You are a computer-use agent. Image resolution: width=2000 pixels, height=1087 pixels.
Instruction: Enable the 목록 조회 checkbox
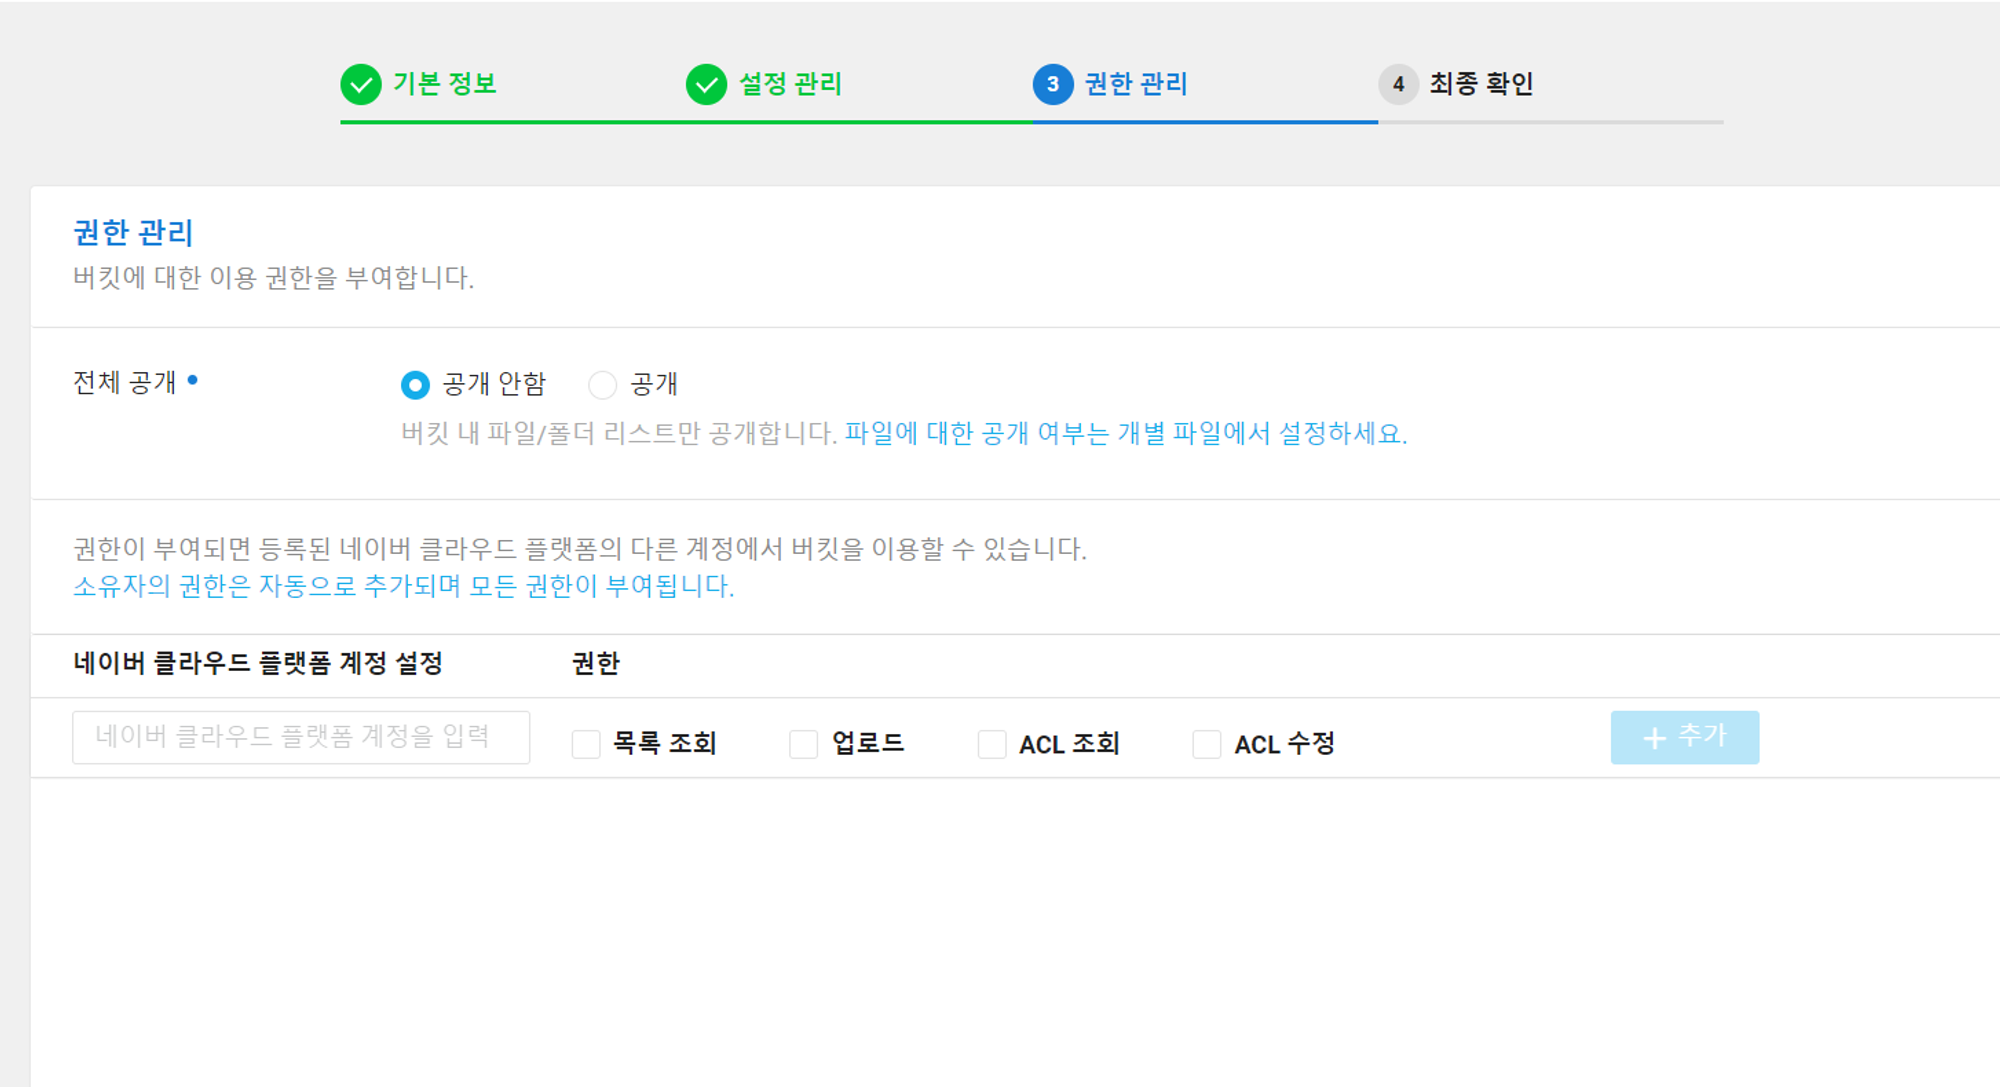click(586, 744)
